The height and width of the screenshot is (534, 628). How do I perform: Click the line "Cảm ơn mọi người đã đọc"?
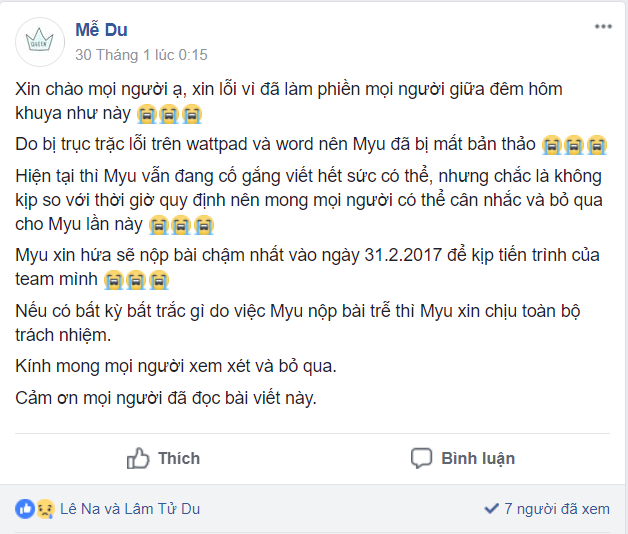(x=166, y=398)
